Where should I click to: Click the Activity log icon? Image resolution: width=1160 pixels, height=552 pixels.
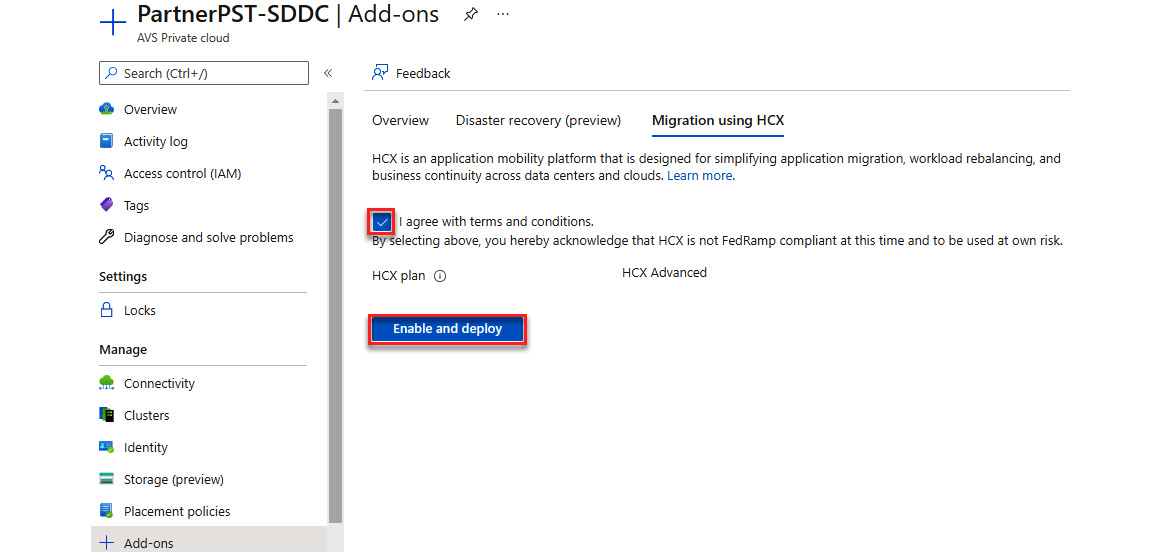point(107,141)
